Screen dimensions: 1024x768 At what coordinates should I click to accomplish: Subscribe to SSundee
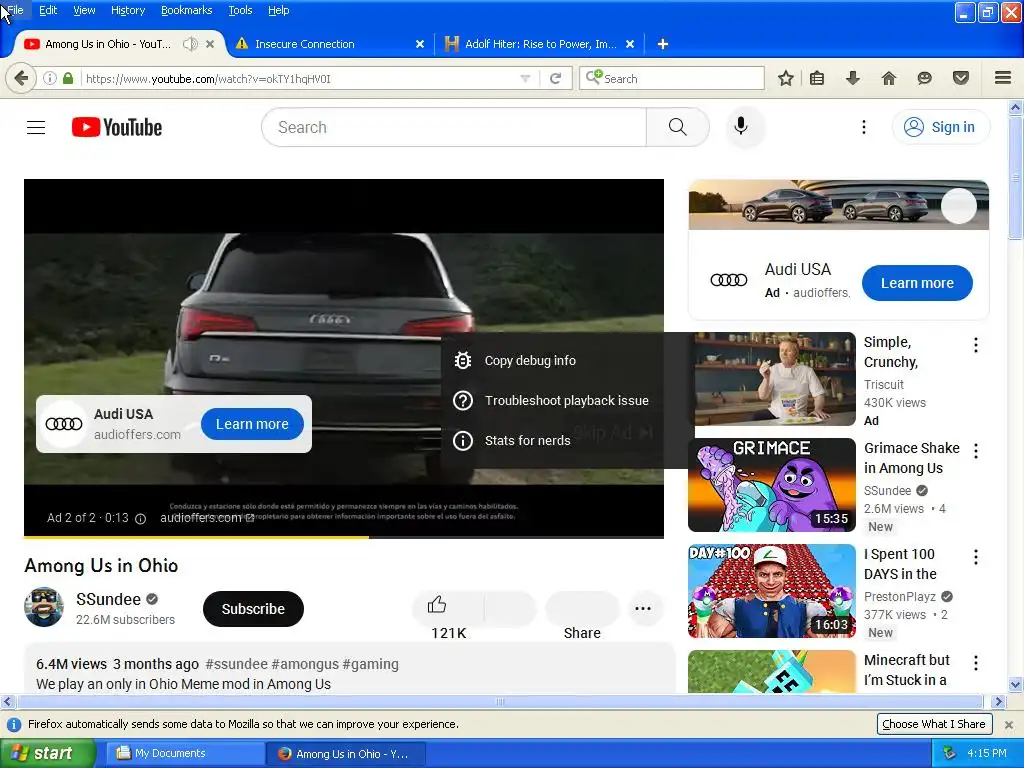[253, 609]
